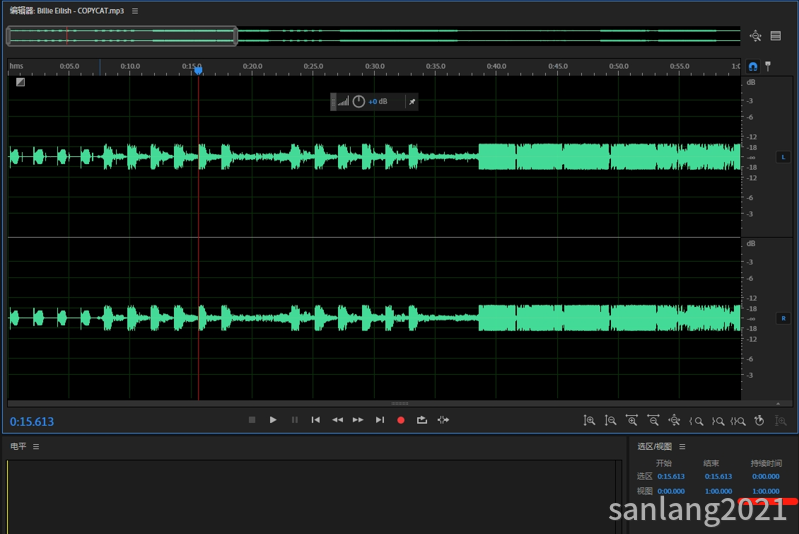Edit the selection start time field
Image resolution: width=799 pixels, height=534 pixels.
click(x=671, y=476)
